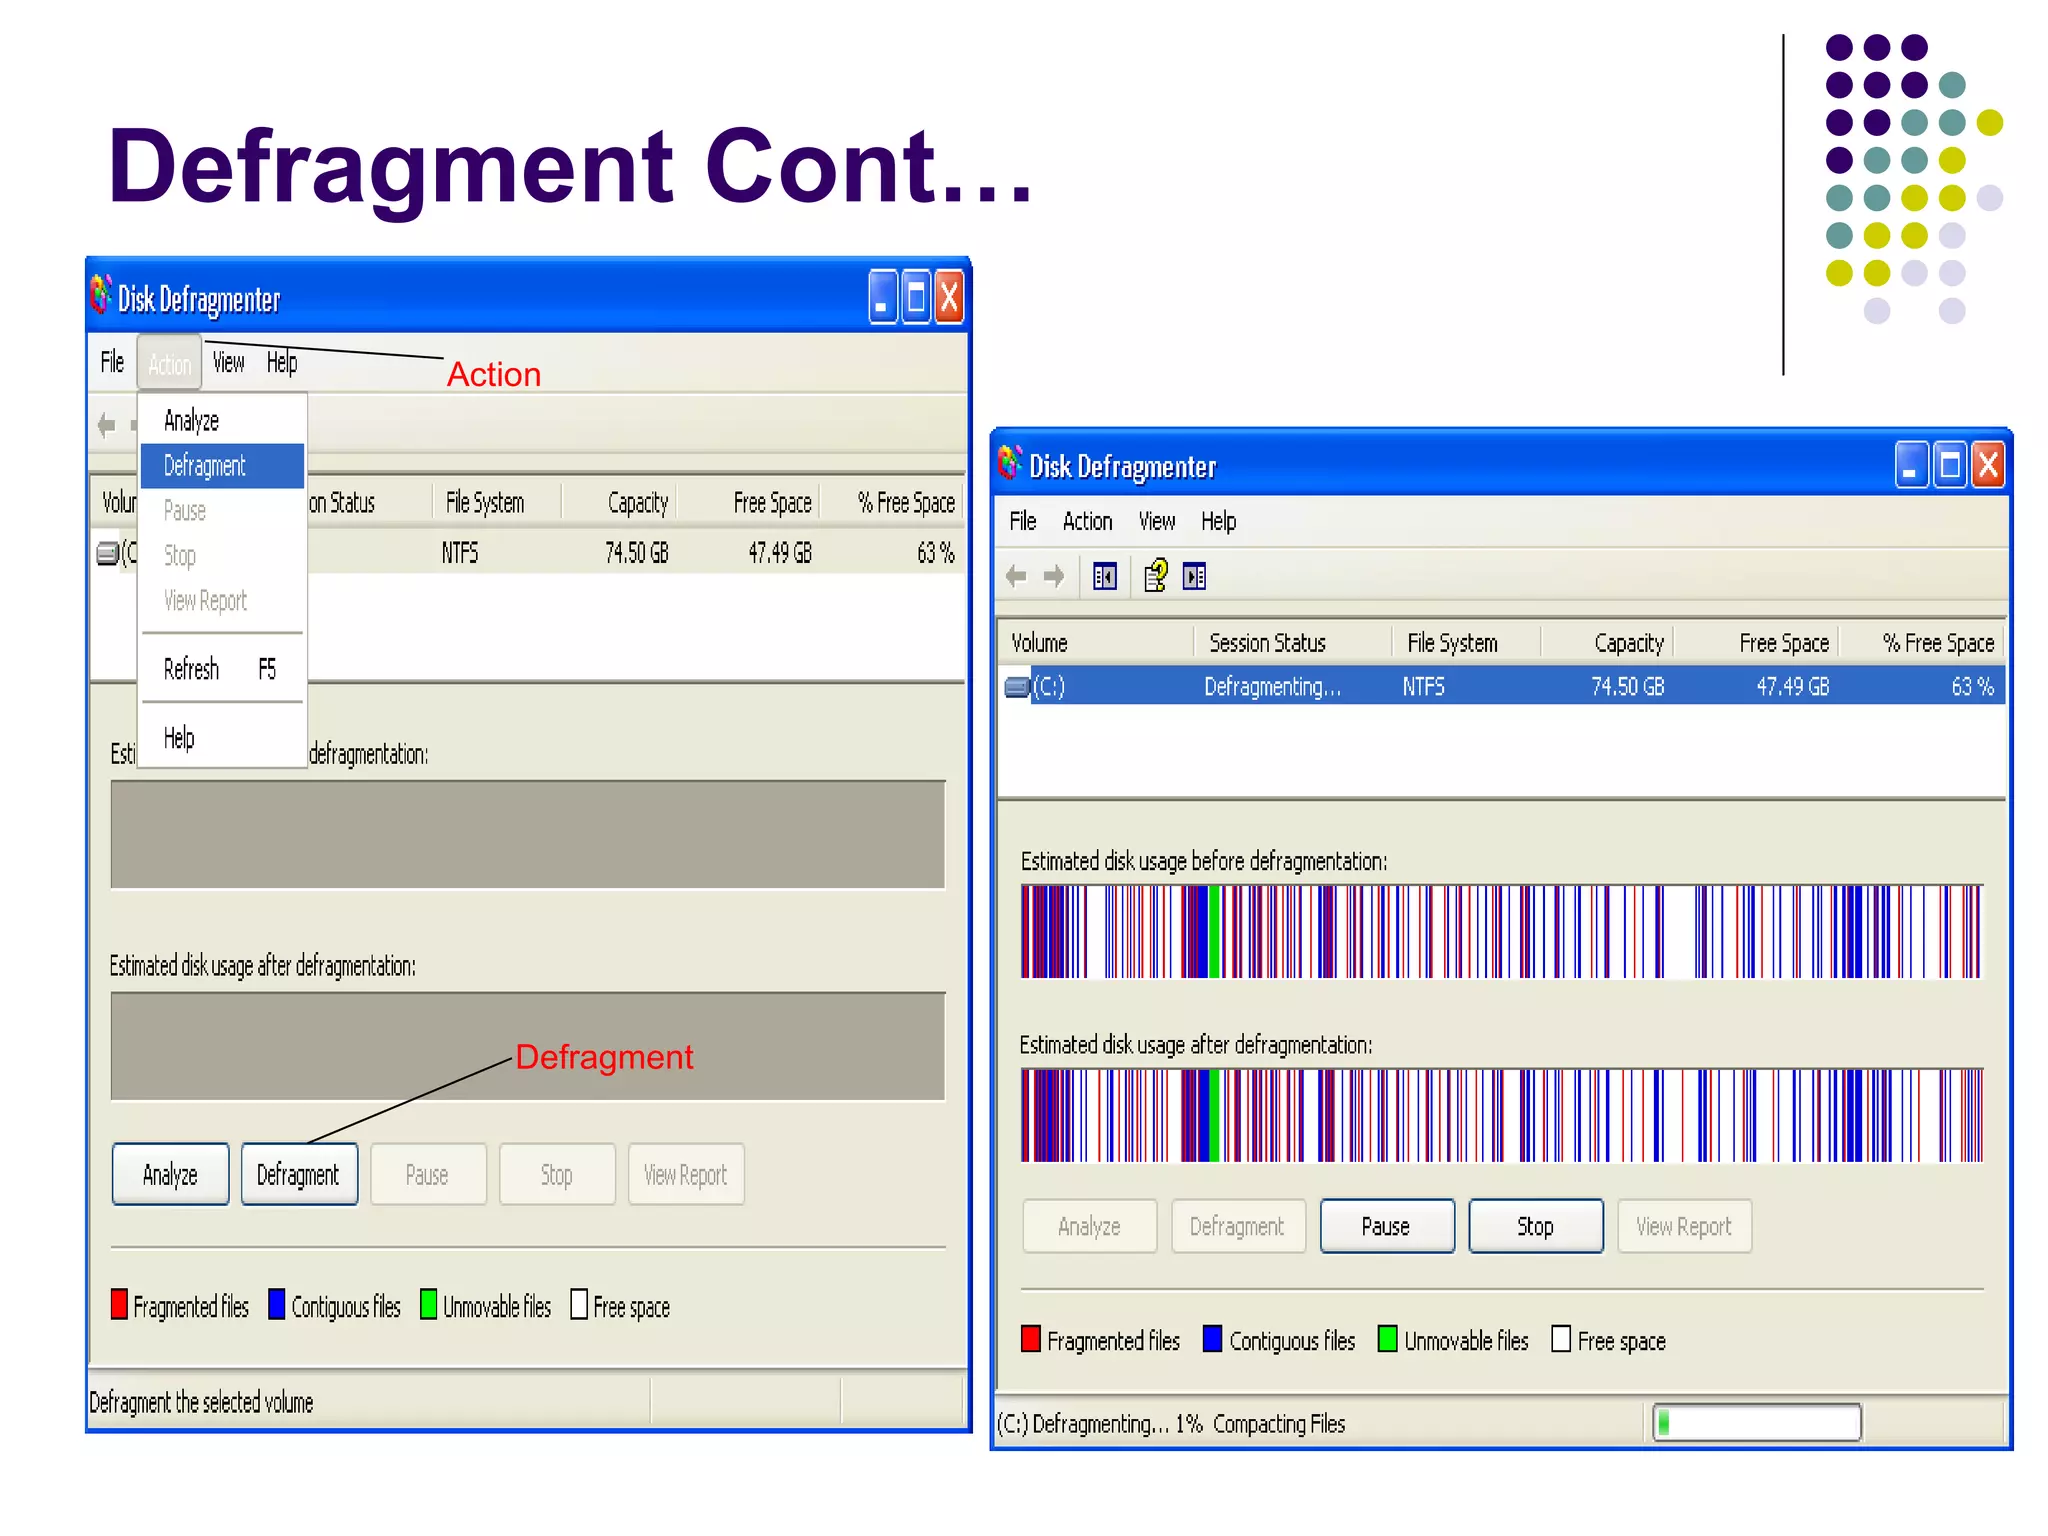Click Session Status column header in right window

(x=1293, y=643)
